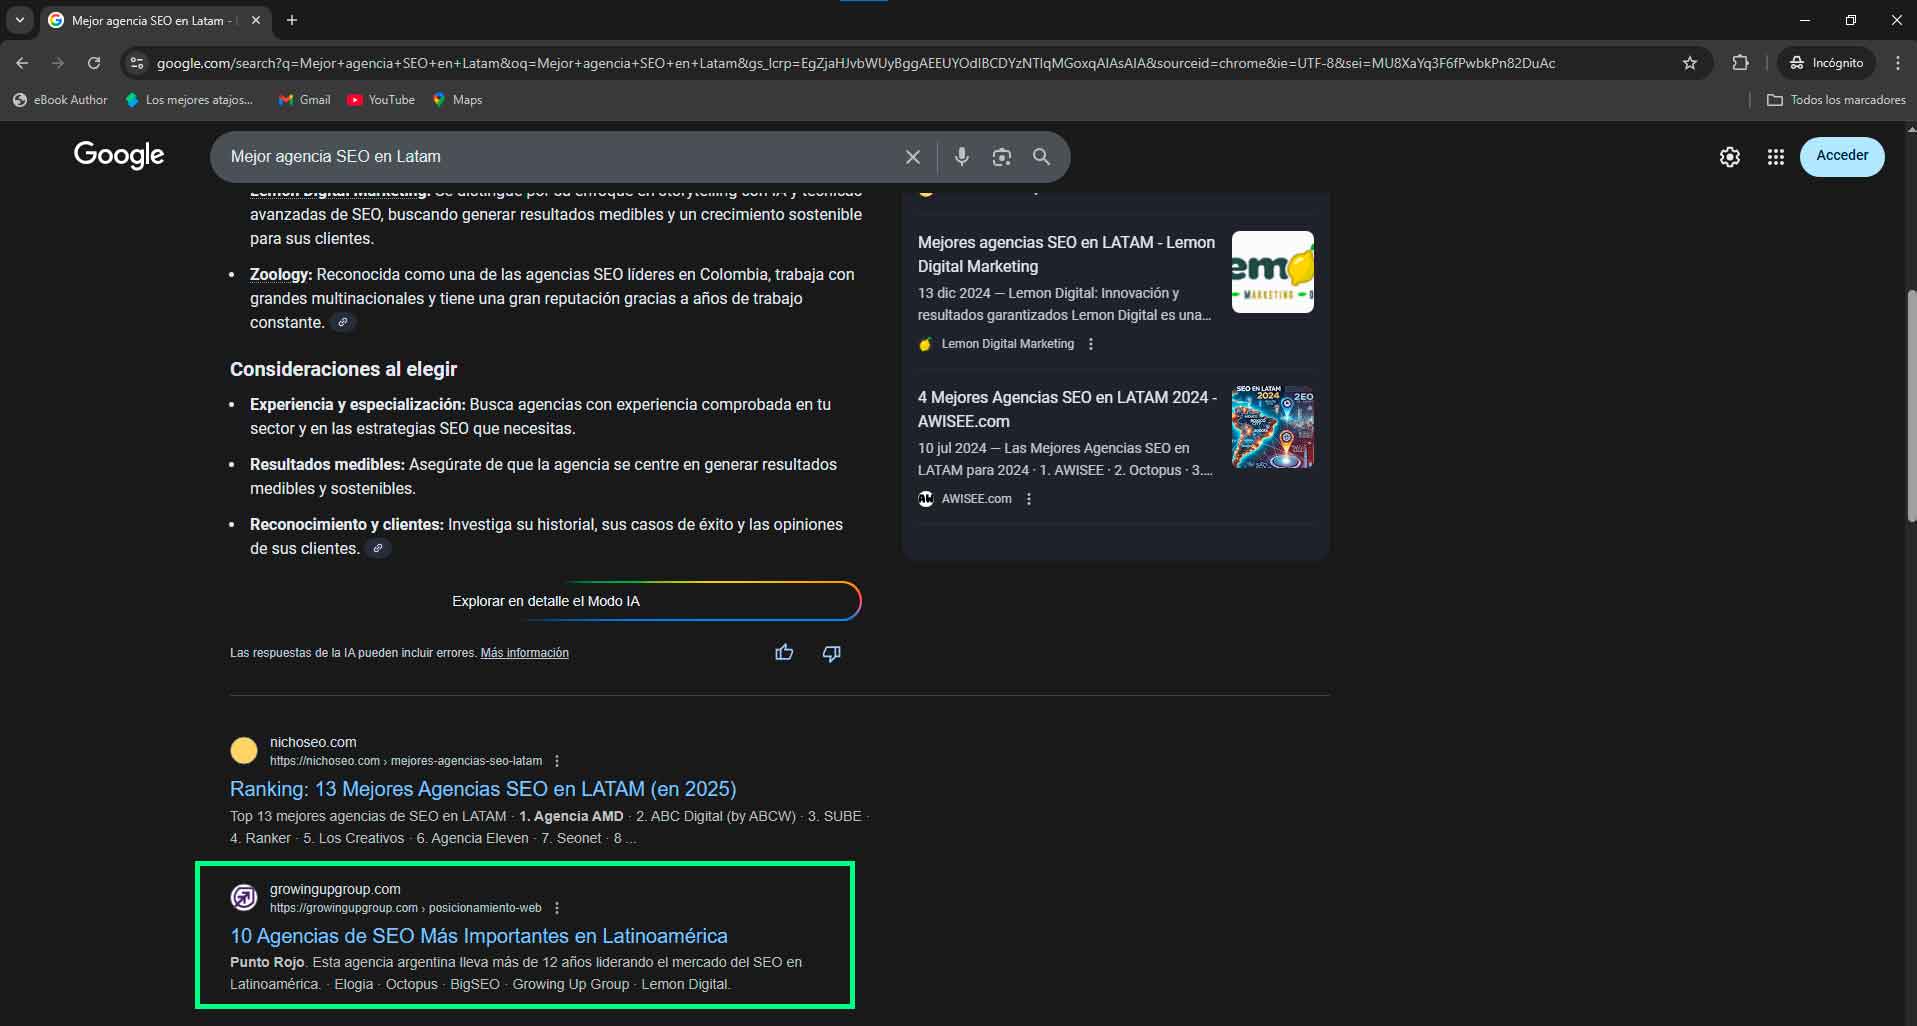Open 'Mejores agencias SEO en LATAM - Lemon Digital Marketing'
Screen dimensions: 1917x1026
(1066, 254)
